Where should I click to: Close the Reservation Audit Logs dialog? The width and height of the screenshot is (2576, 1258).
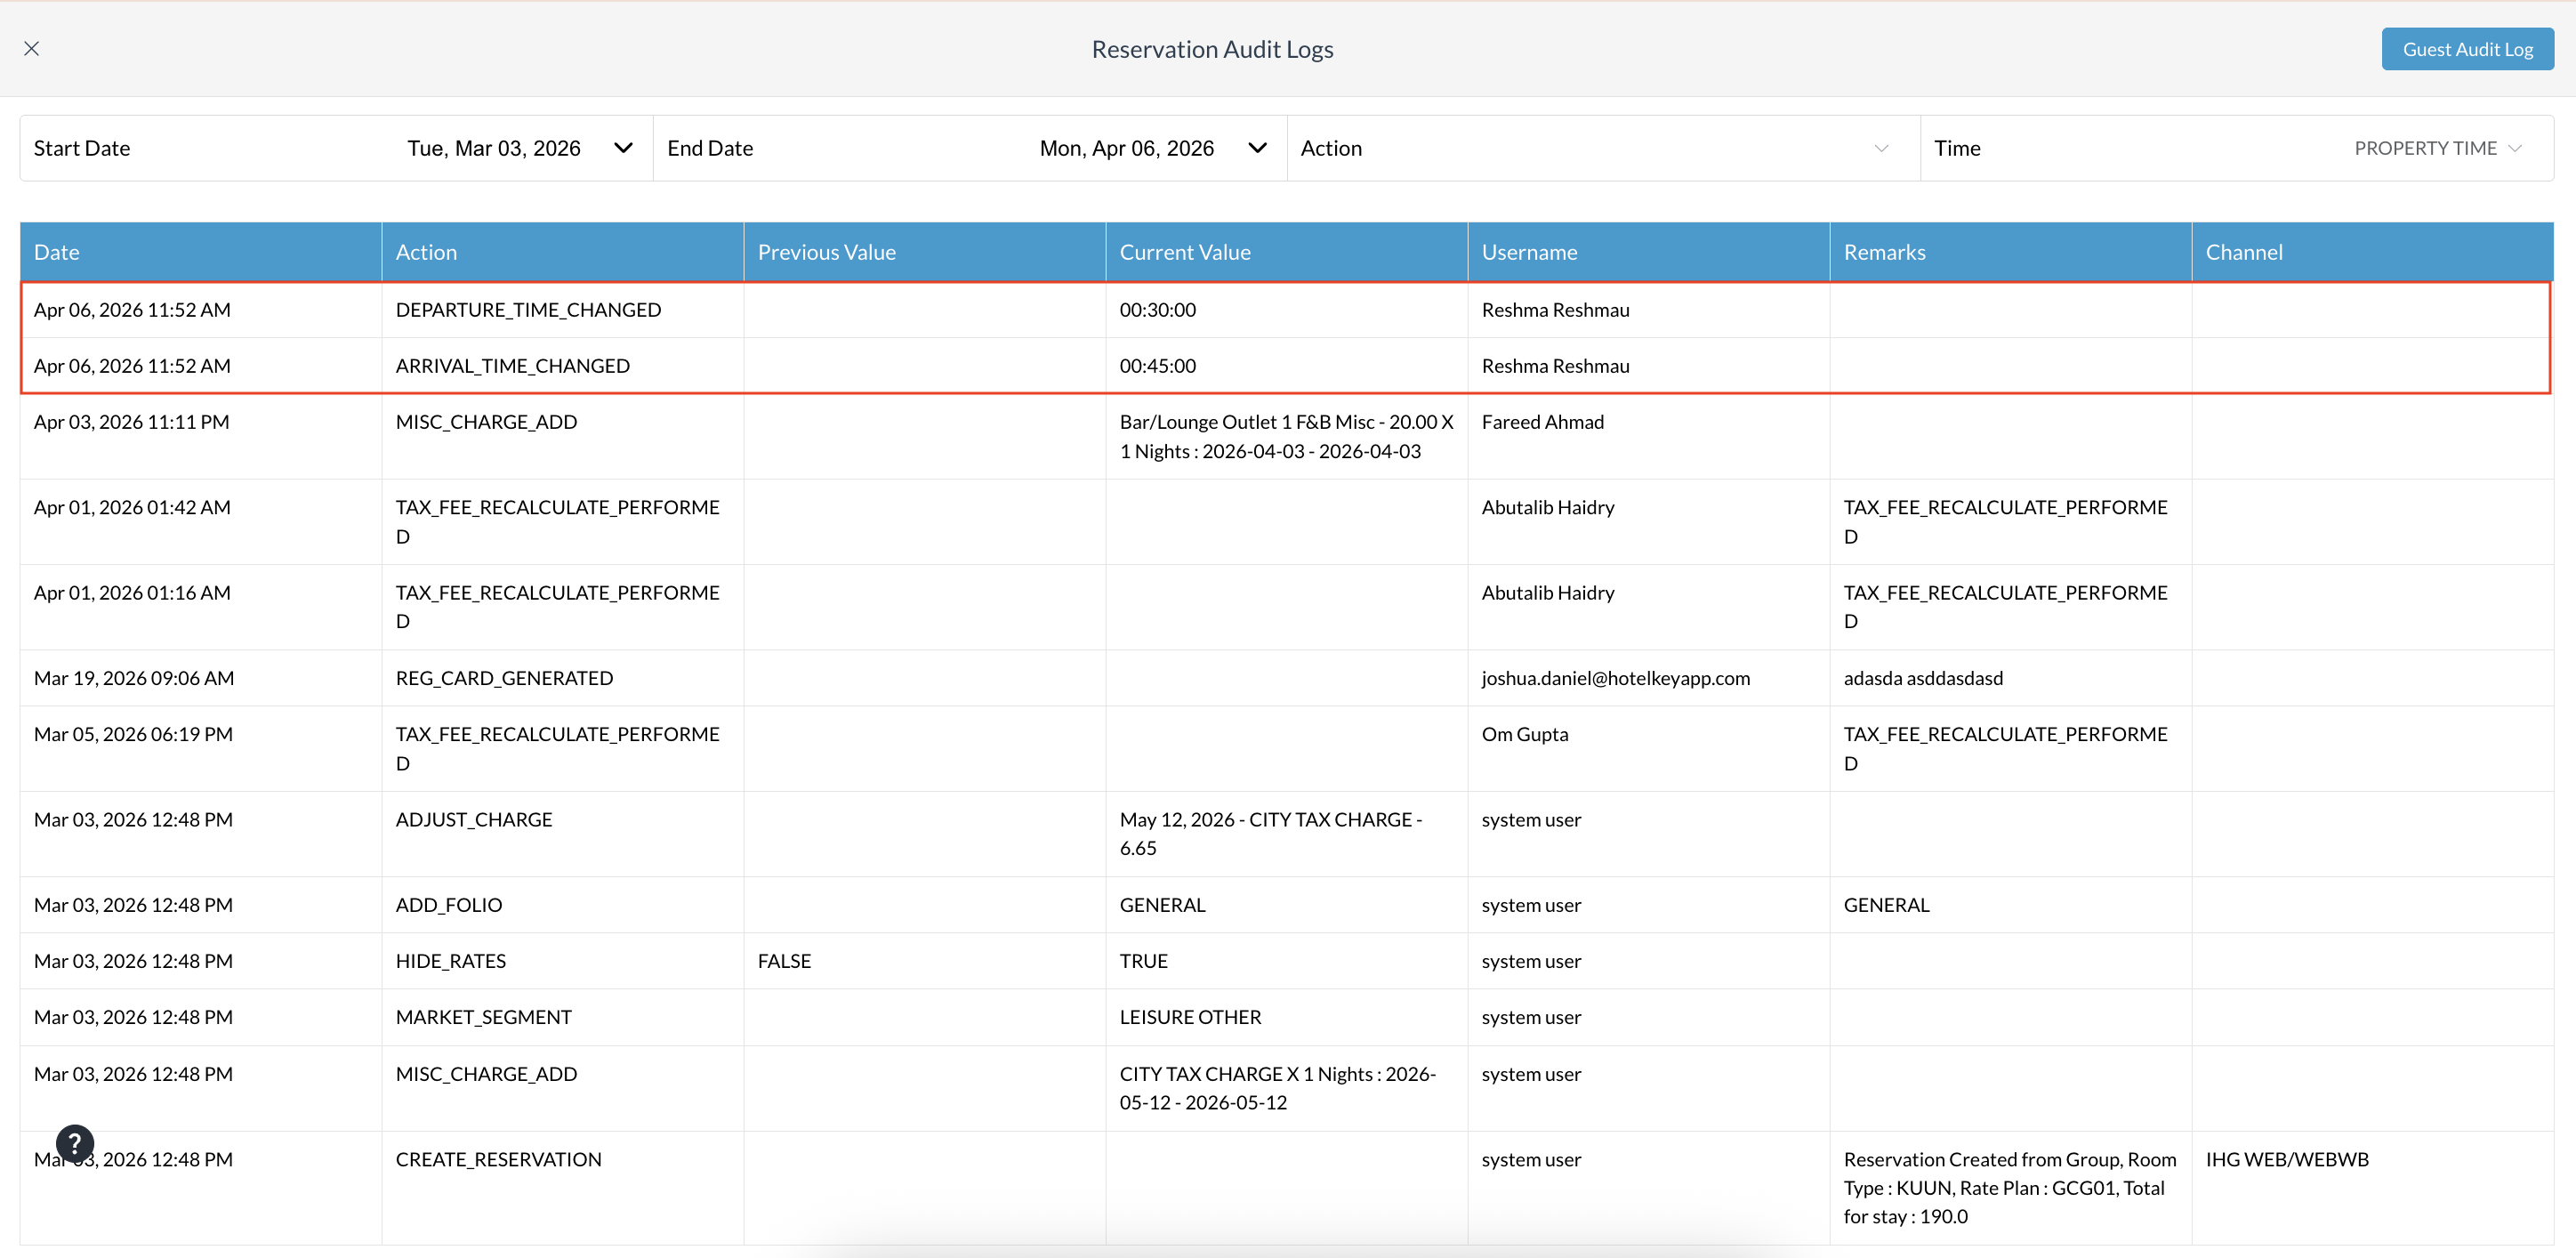click(31, 48)
